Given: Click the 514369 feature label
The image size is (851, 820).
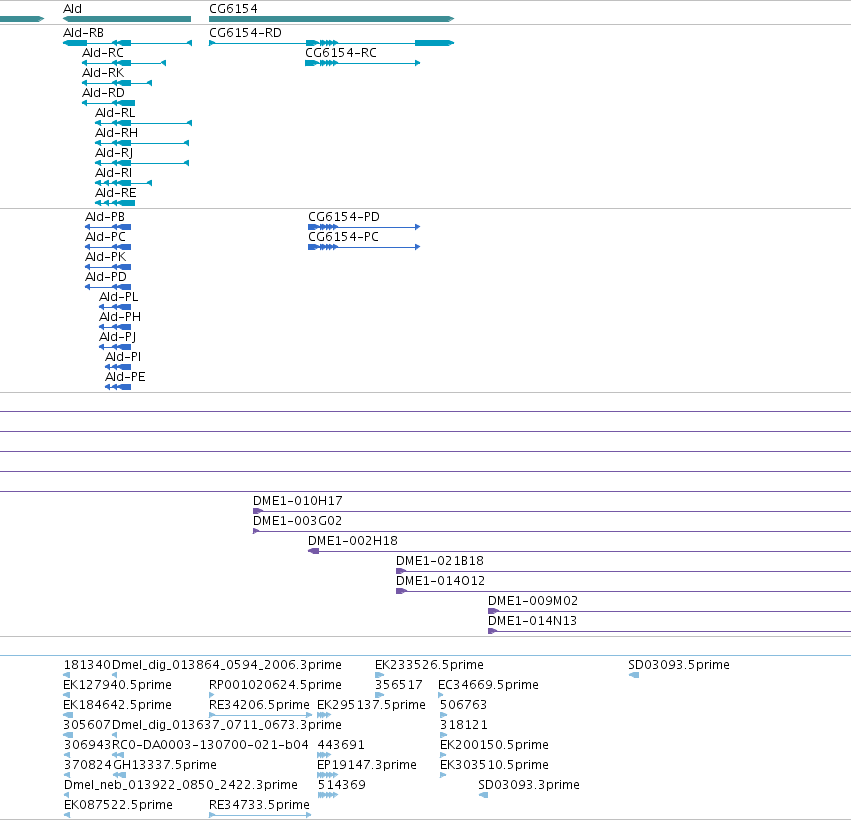Looking at the screenshot, I should coord(341,785).
